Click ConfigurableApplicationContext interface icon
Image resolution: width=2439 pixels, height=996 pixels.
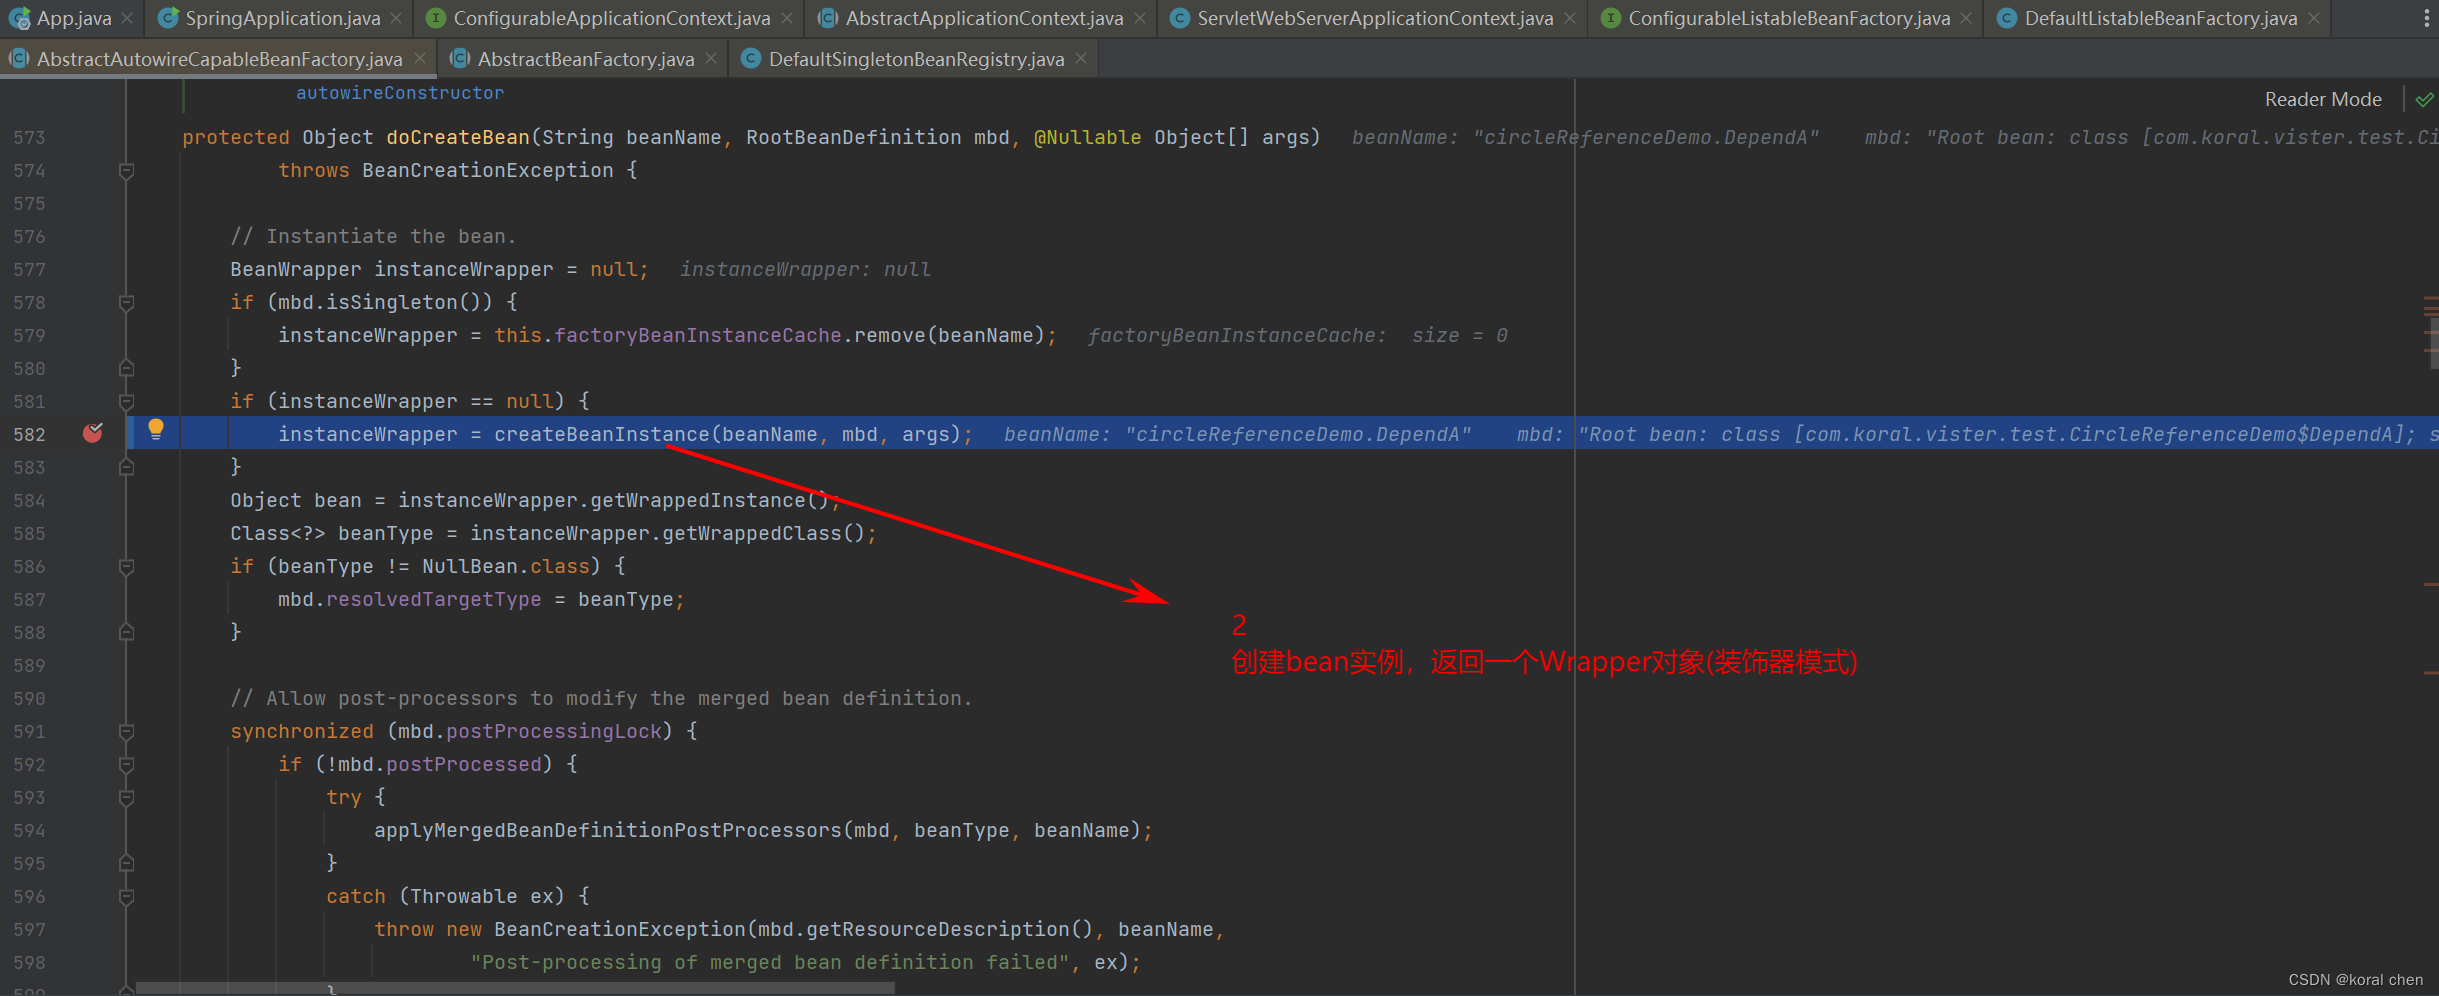pos(435,18)
